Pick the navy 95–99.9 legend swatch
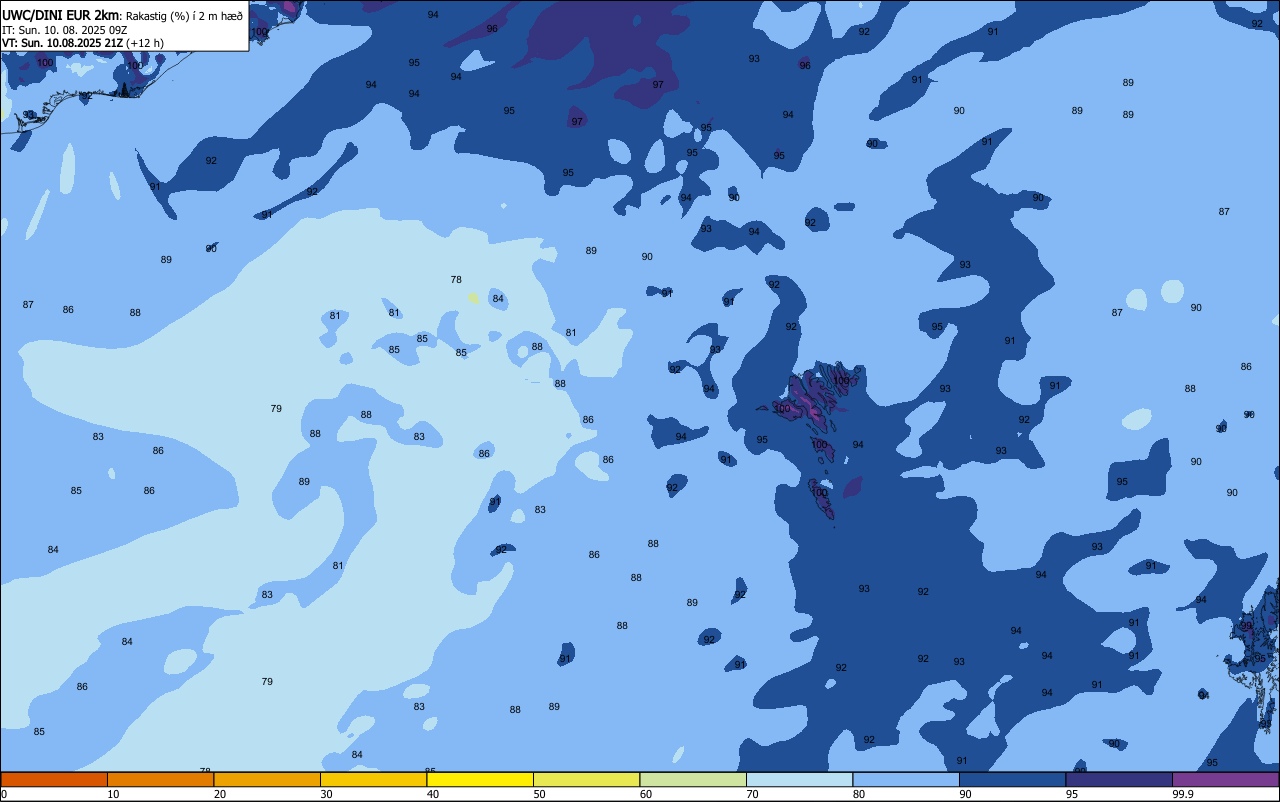1280x802 pixels. (1119, 779)
